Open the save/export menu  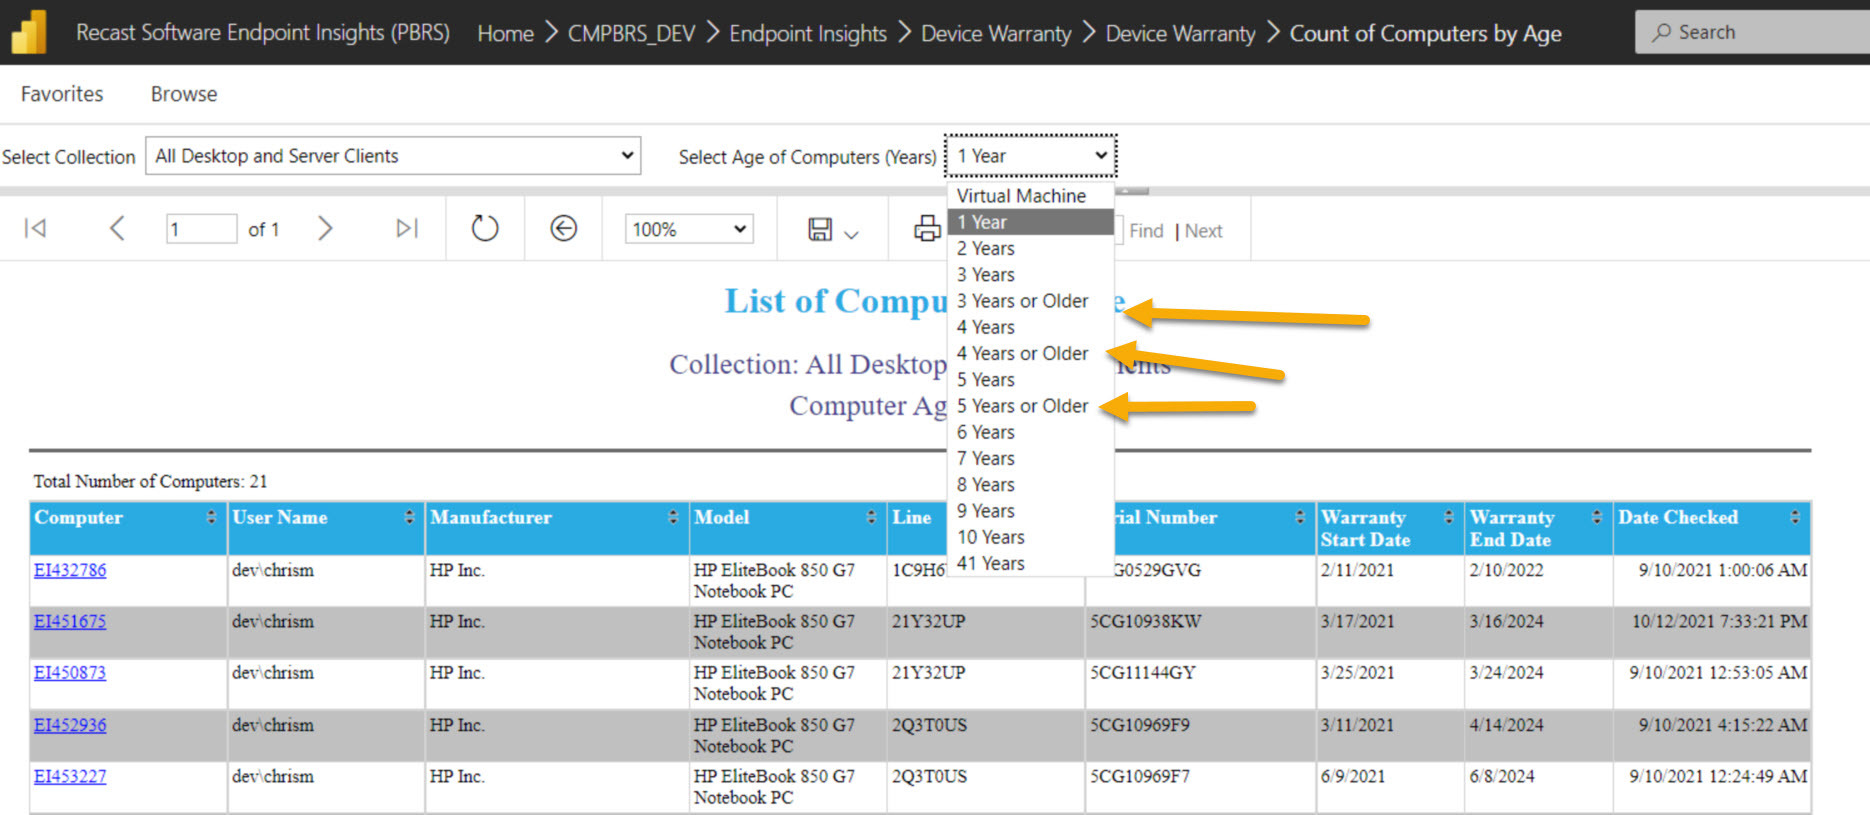(832, 230)
